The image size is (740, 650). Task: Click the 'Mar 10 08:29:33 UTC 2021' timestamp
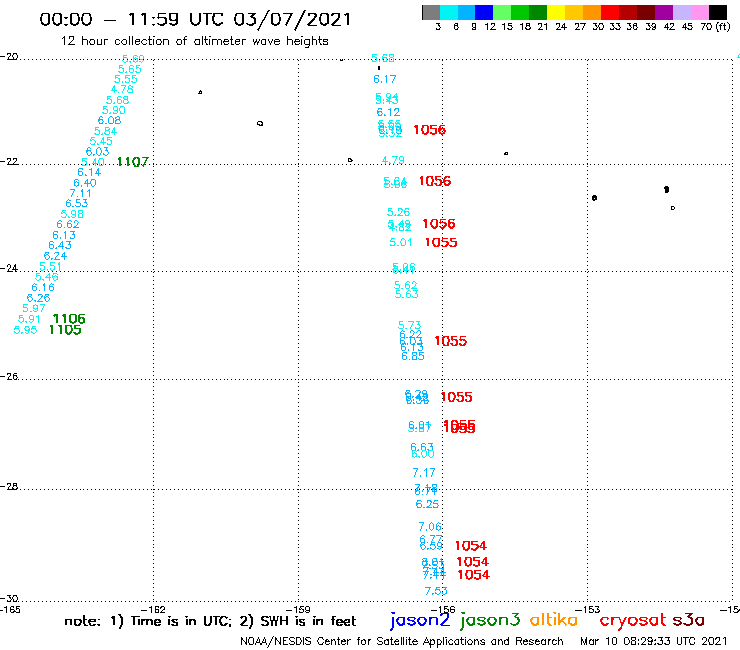point(654,642)
